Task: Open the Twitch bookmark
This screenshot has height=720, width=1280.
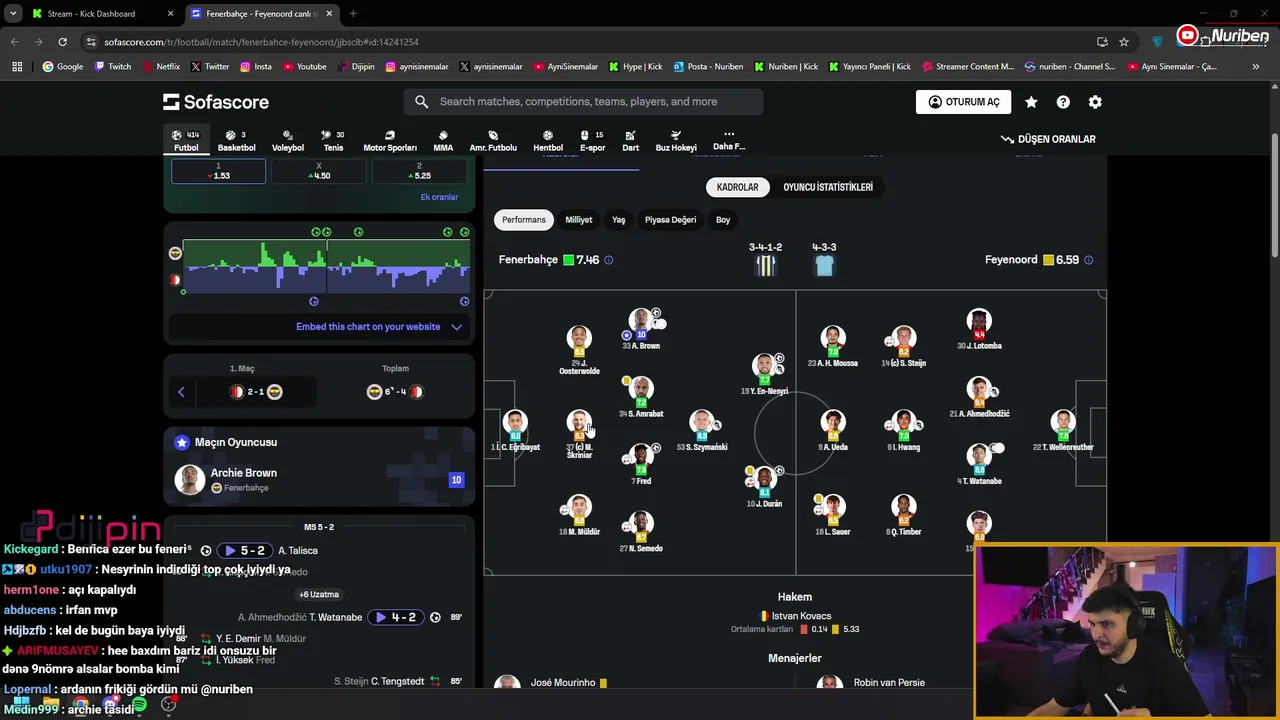Action: 113,67
